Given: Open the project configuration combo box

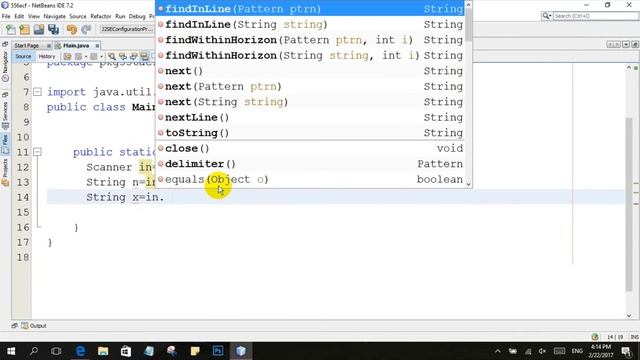Looking at the screenshot, I should [127, 29].
